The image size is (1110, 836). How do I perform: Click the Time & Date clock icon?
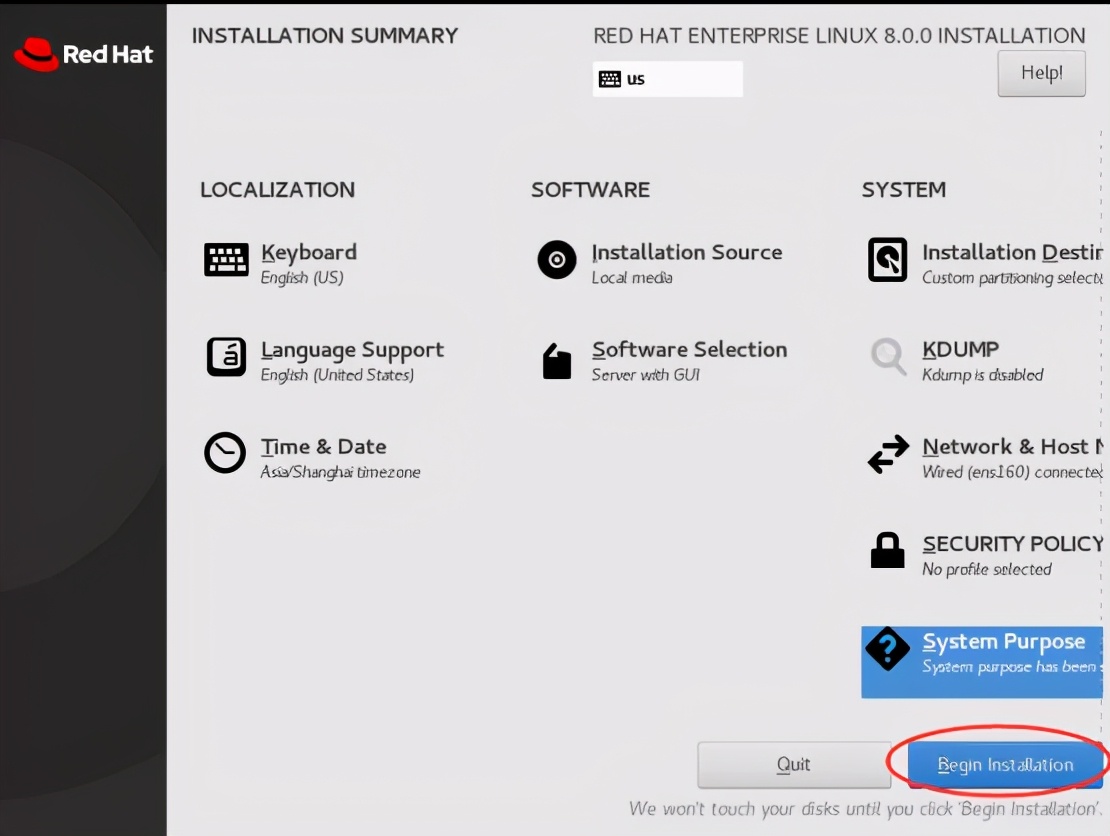[225, 452]
